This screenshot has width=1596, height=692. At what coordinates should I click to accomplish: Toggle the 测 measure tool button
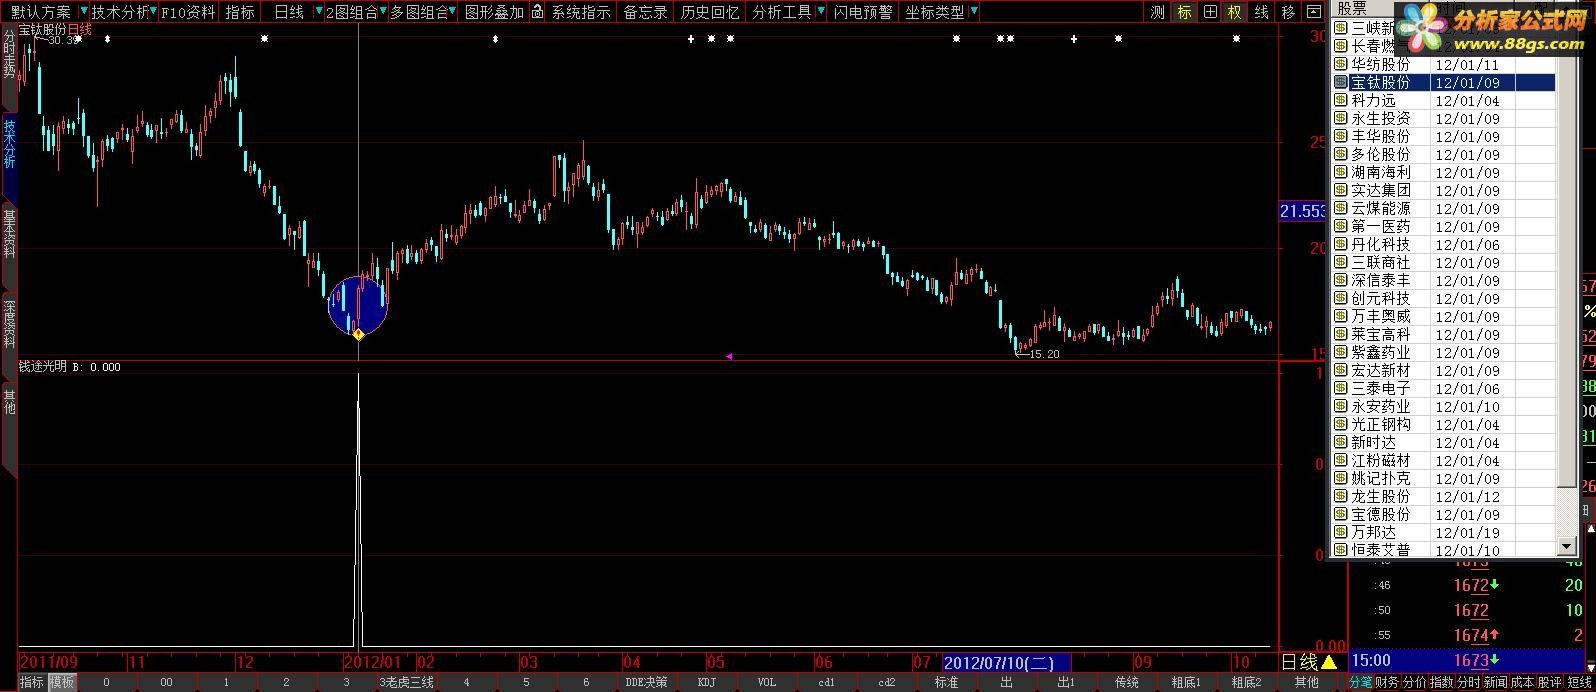point(1158,12)
